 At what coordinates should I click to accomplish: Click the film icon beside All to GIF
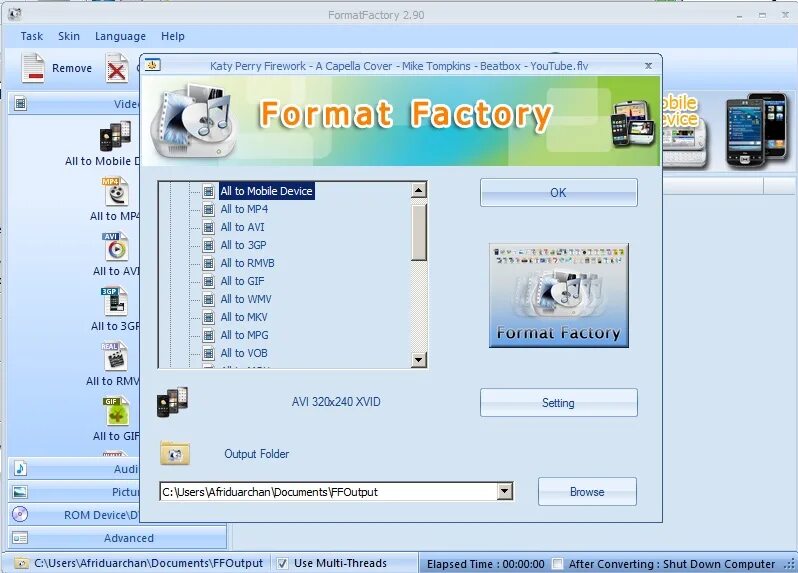[208, 281]
